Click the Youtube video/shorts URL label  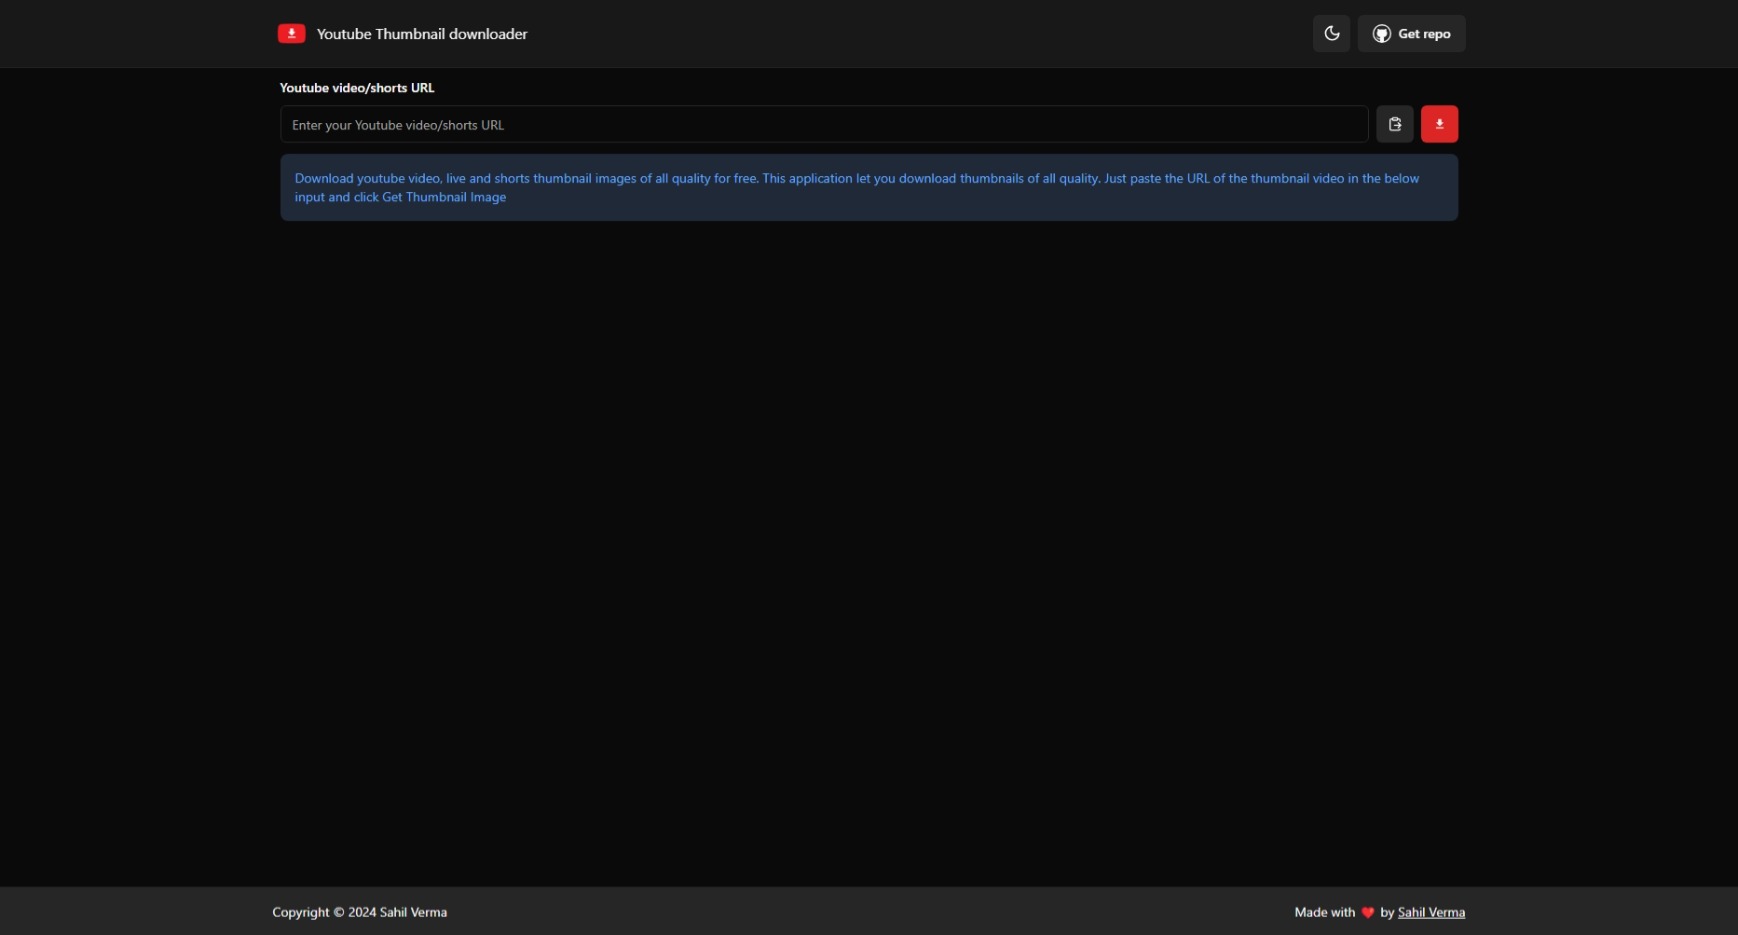point(357,88)
